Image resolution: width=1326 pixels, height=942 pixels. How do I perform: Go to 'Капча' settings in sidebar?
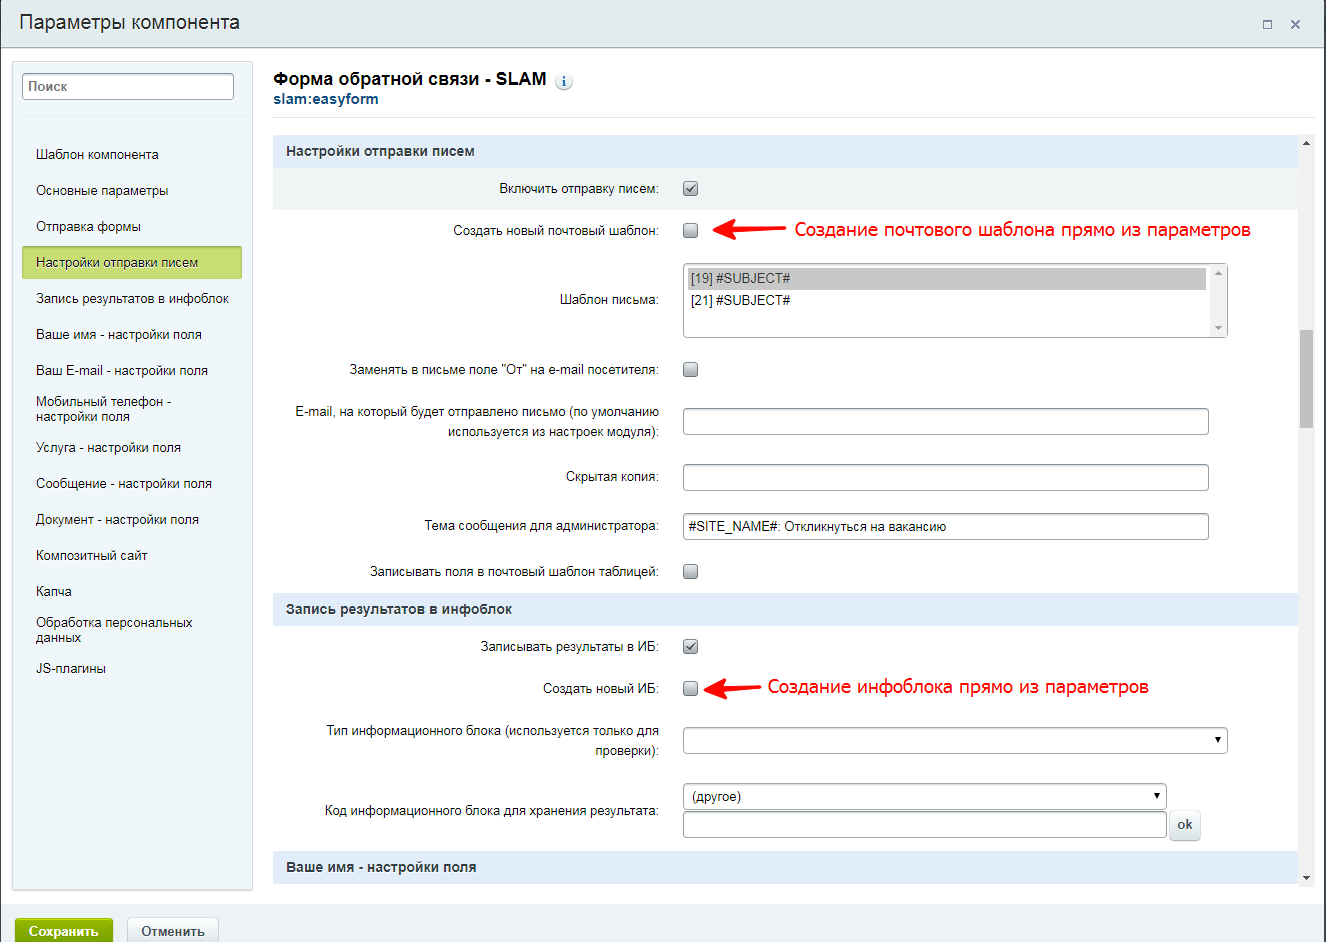point(54,591)
